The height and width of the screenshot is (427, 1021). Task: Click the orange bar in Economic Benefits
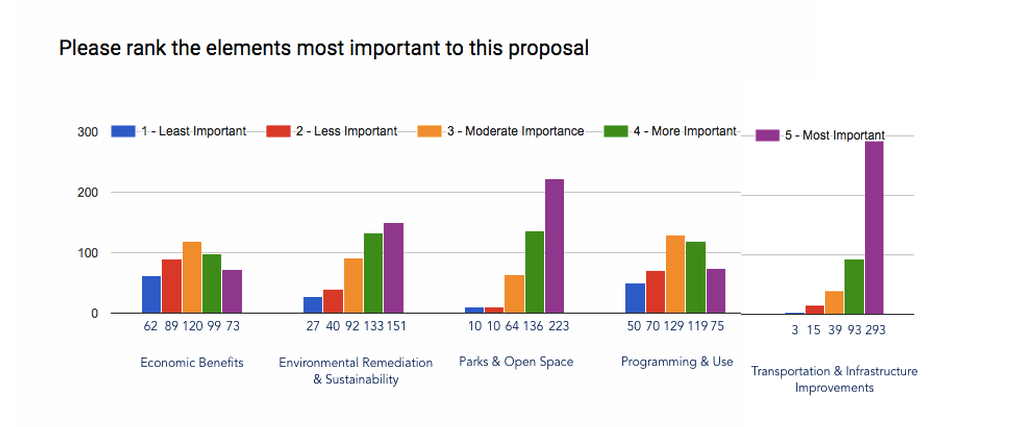coord(191,277)
